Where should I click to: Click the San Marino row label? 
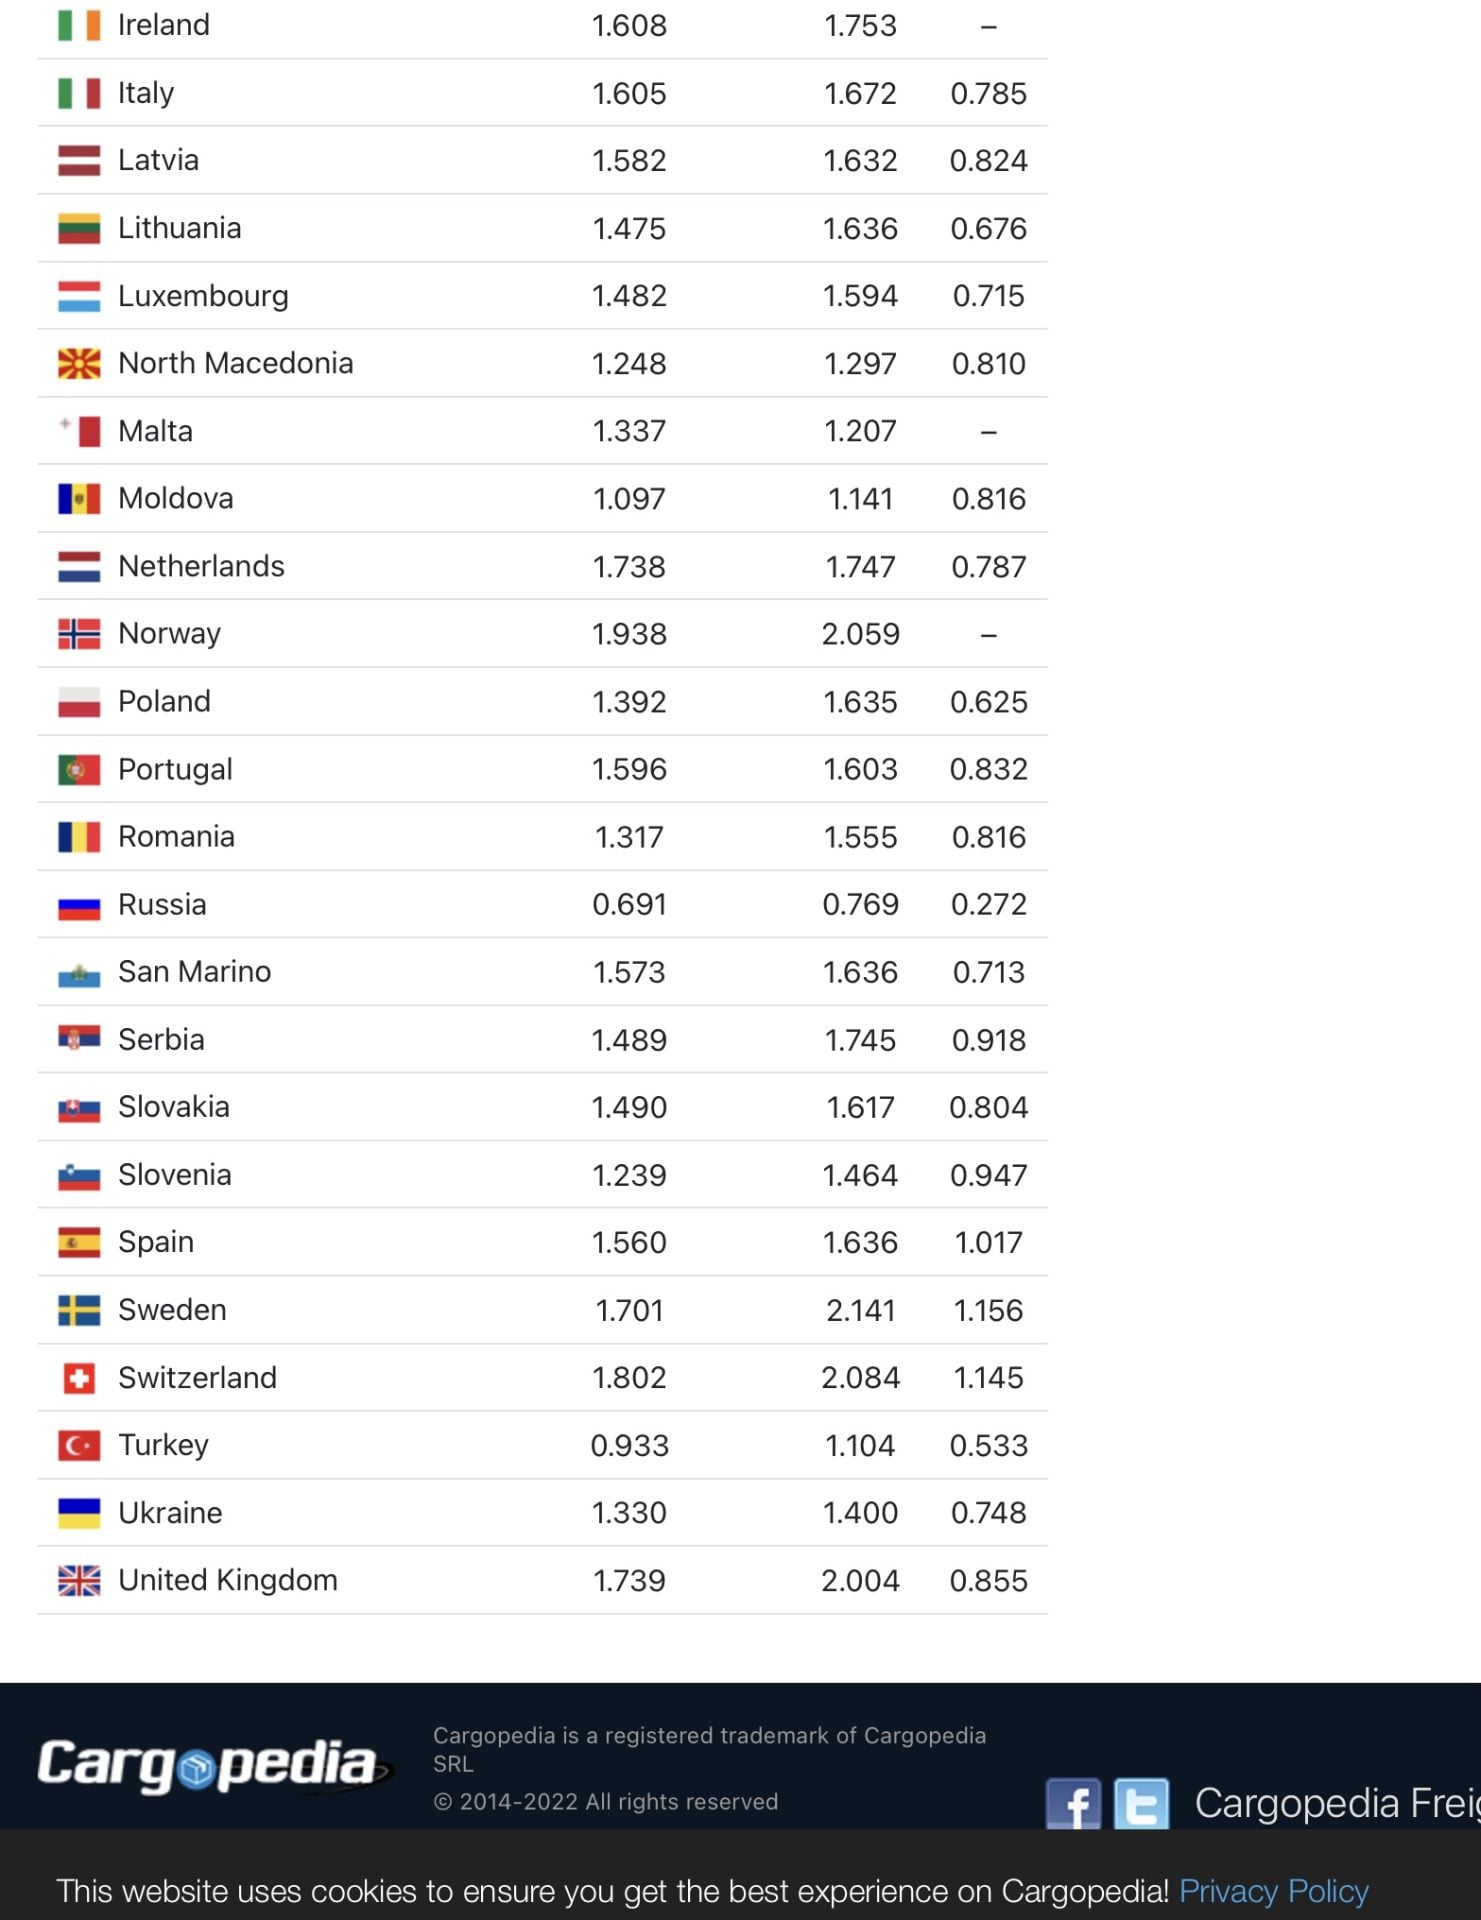click(194, 972)
